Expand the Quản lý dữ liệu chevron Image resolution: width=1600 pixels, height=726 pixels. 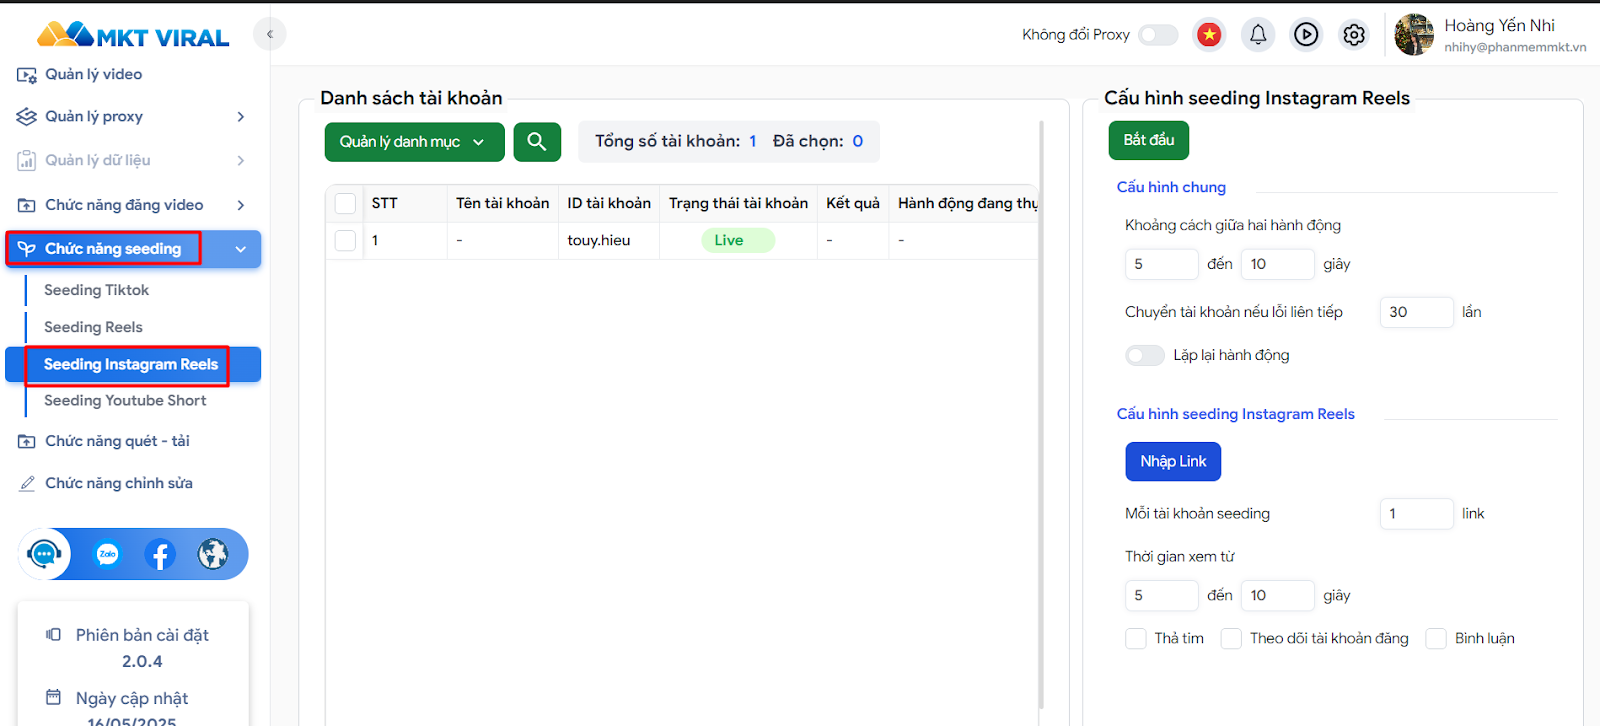pos(241,160)
